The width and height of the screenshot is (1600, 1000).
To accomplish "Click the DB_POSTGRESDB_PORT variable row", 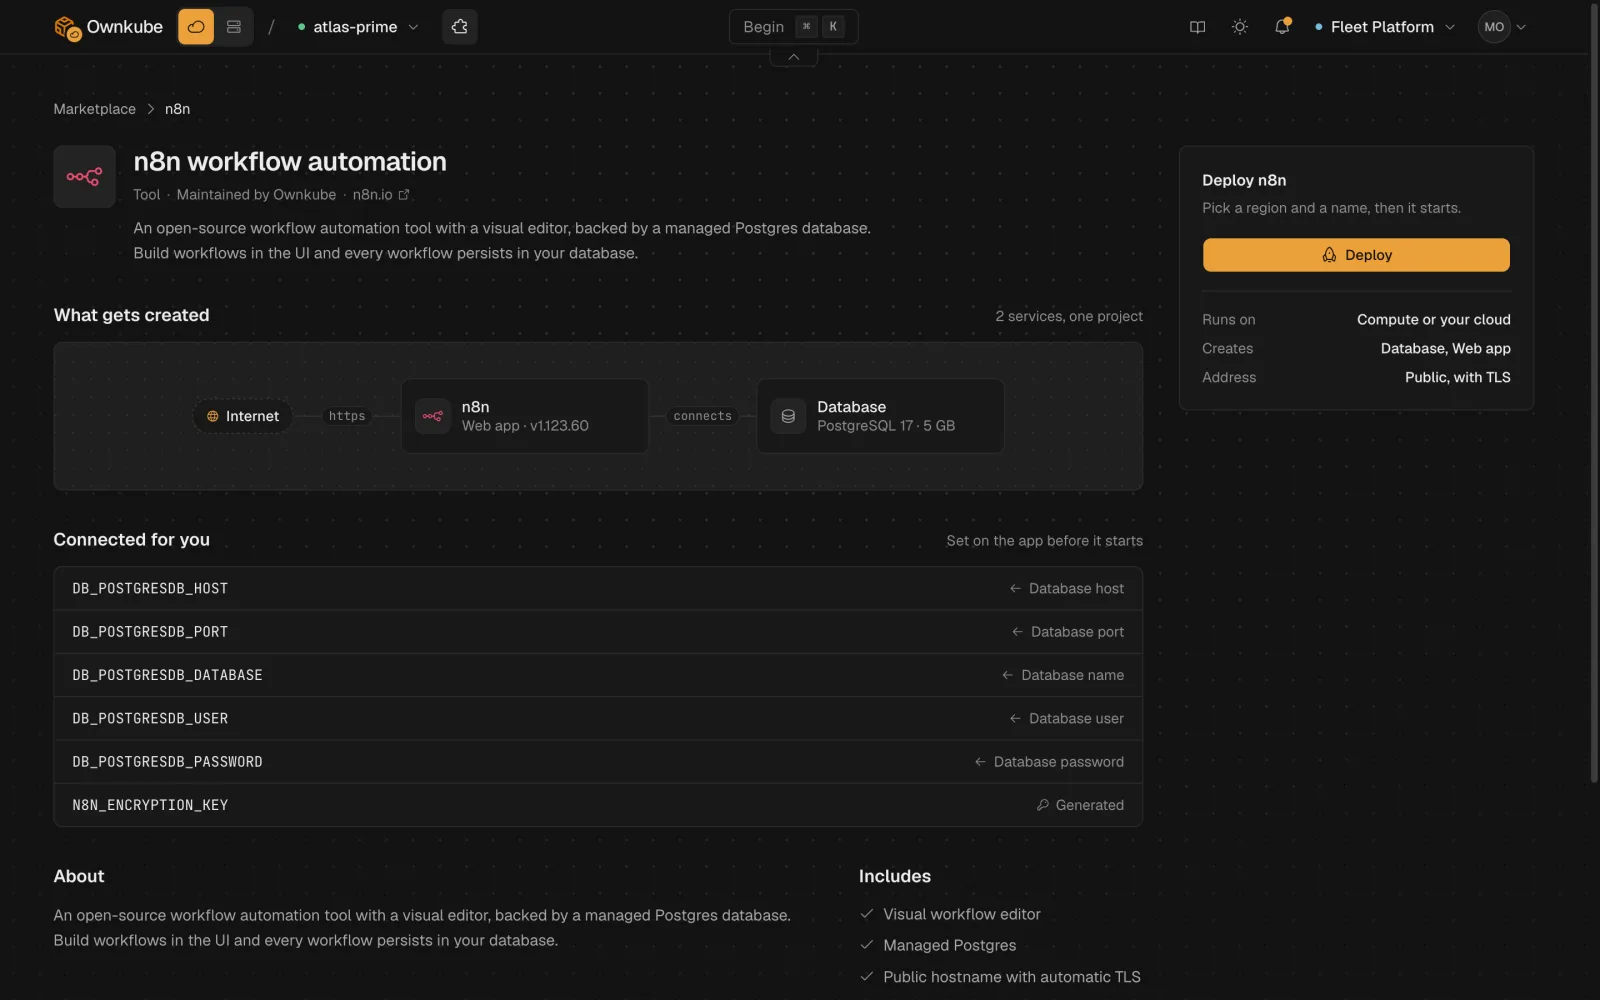I will [x=598, y=632].
